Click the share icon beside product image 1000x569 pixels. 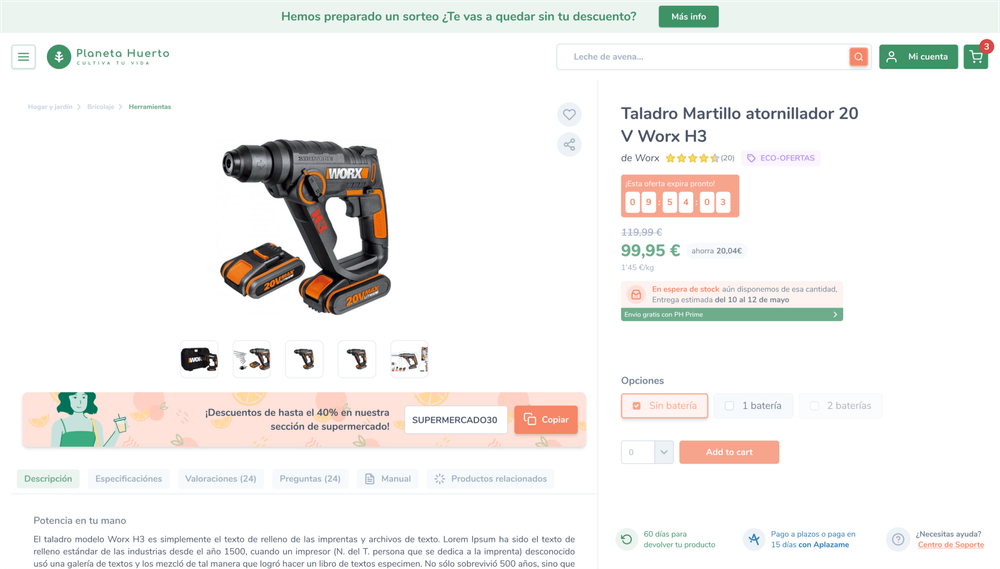pyautogui.click(x=570, y=145)
